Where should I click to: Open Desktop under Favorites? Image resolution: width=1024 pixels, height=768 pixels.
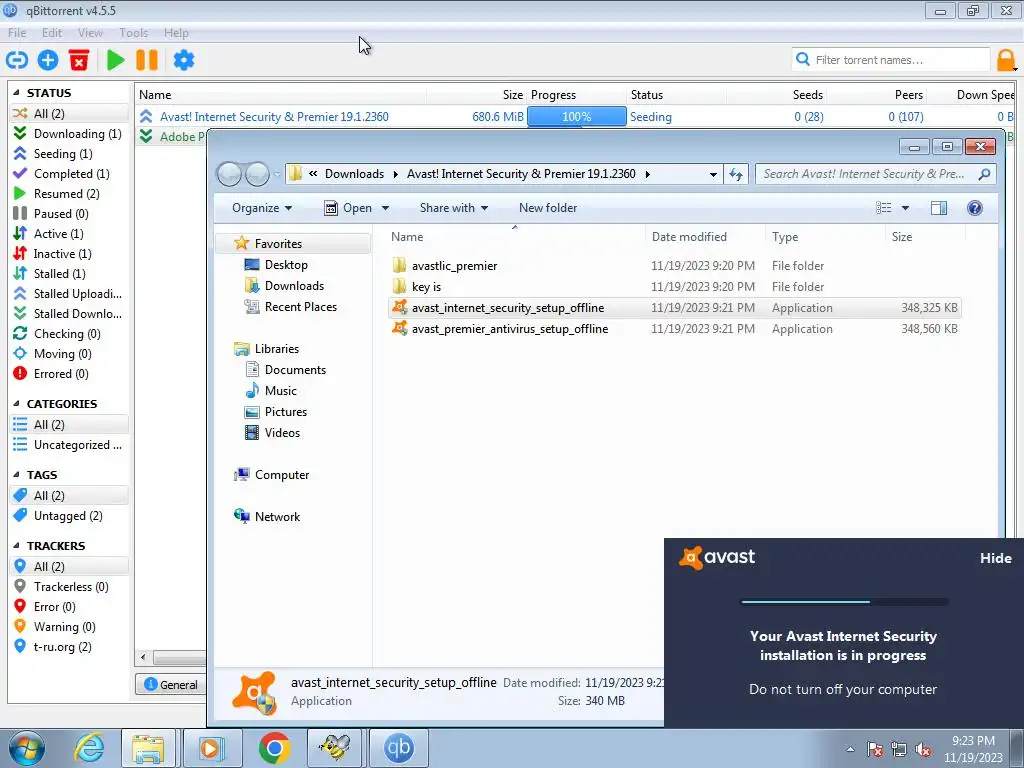pos(285,264)
